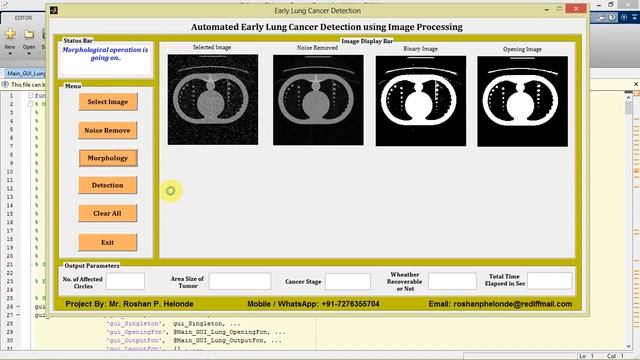The width and height of the screenshot is (640, 360).
Task: Click the circular target icon in MATLAB toolstrip
Action: [624, 17]
